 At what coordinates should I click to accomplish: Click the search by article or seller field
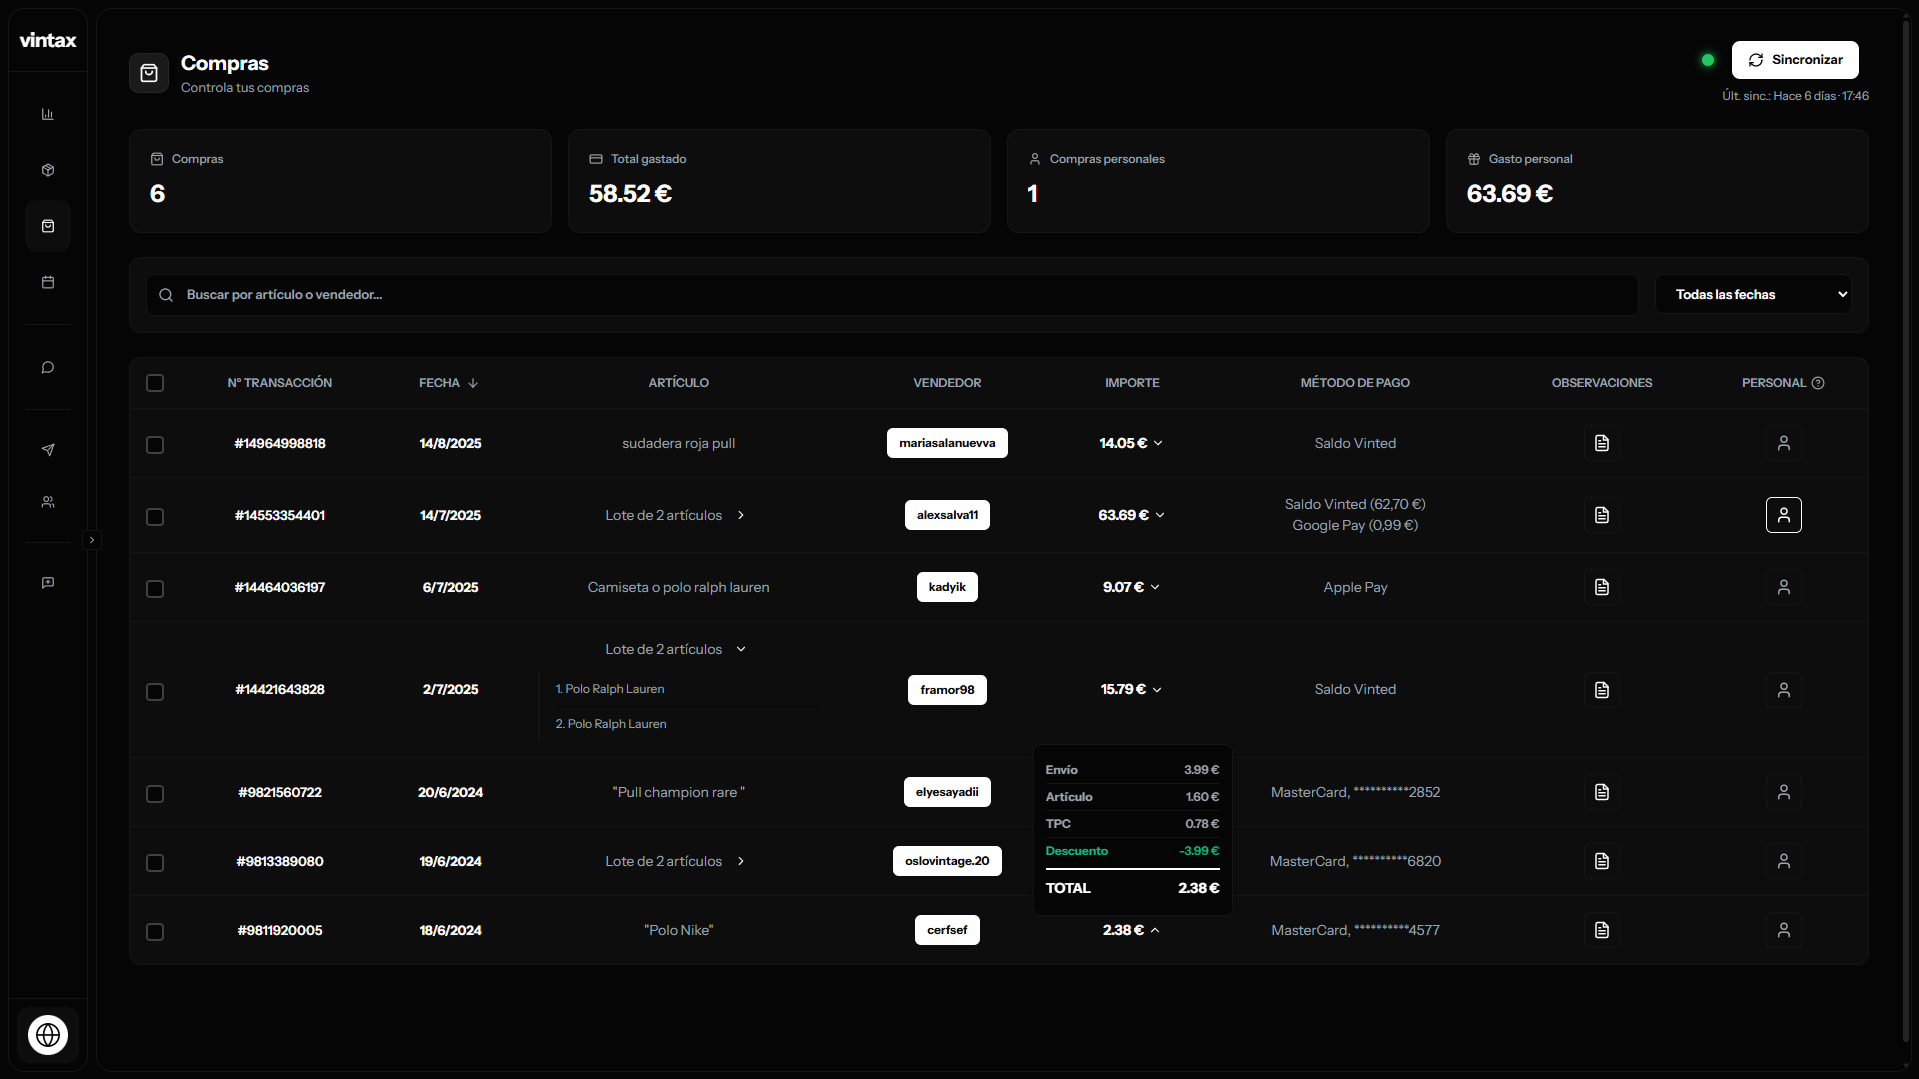[x=890, y=295]
